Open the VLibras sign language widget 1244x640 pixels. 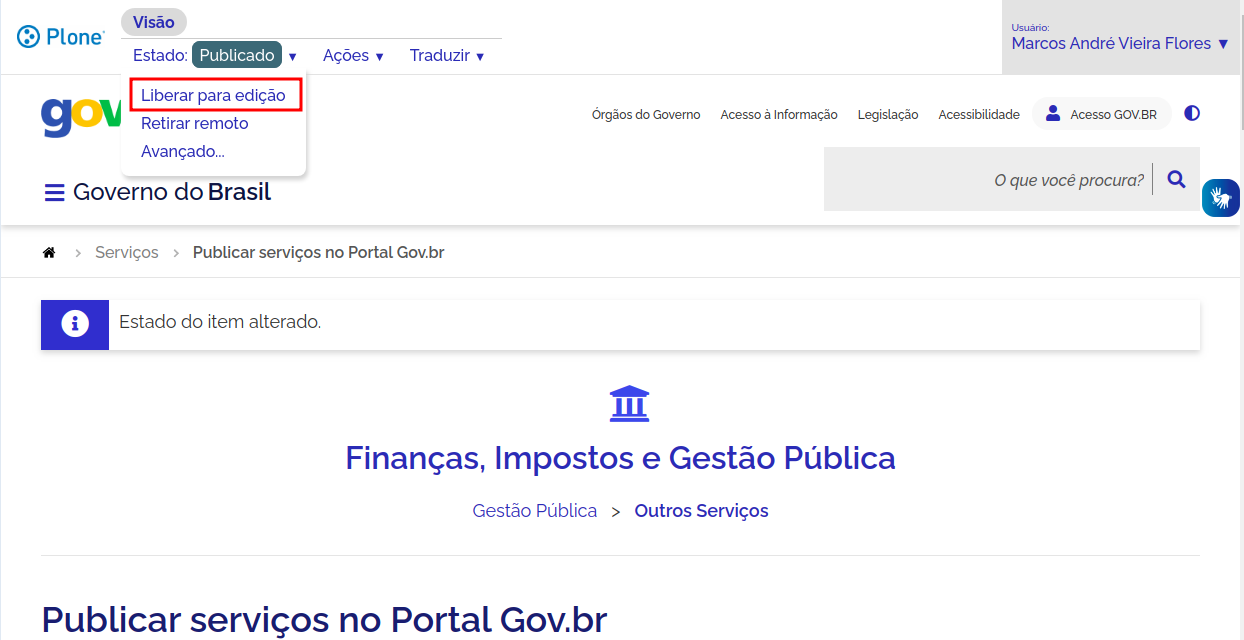(x=1220, y=197)
